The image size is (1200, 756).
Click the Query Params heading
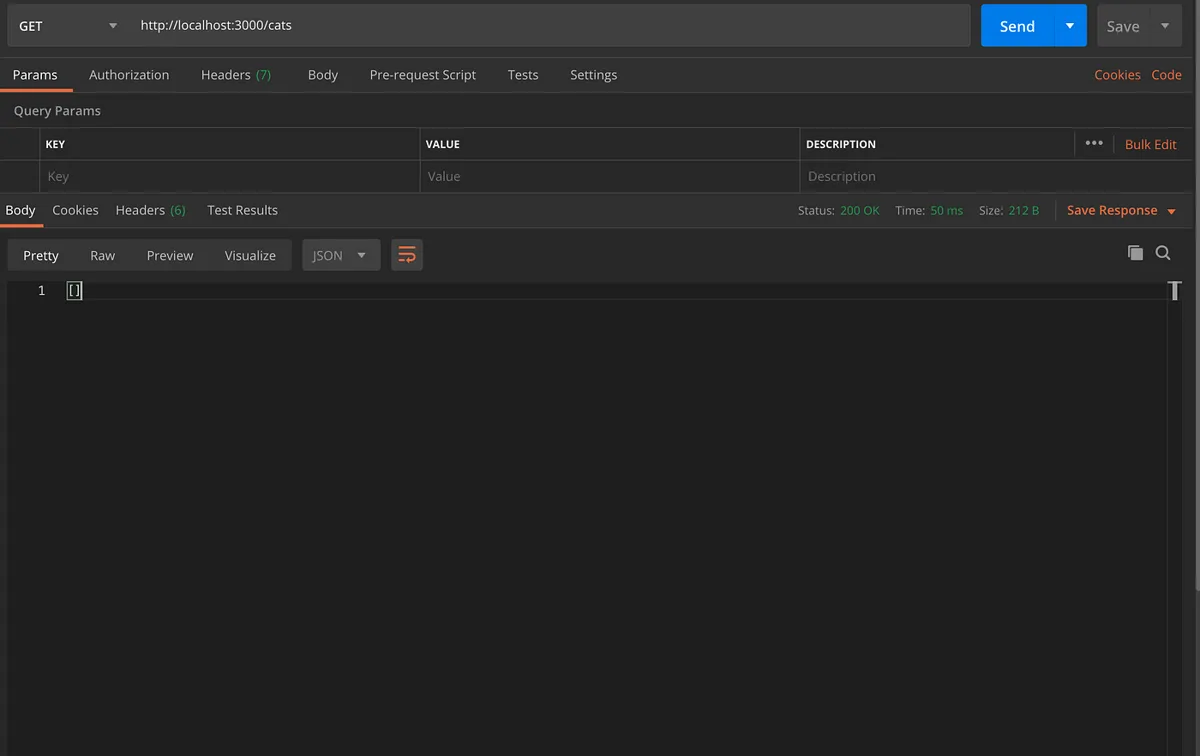tap(57, 111)
